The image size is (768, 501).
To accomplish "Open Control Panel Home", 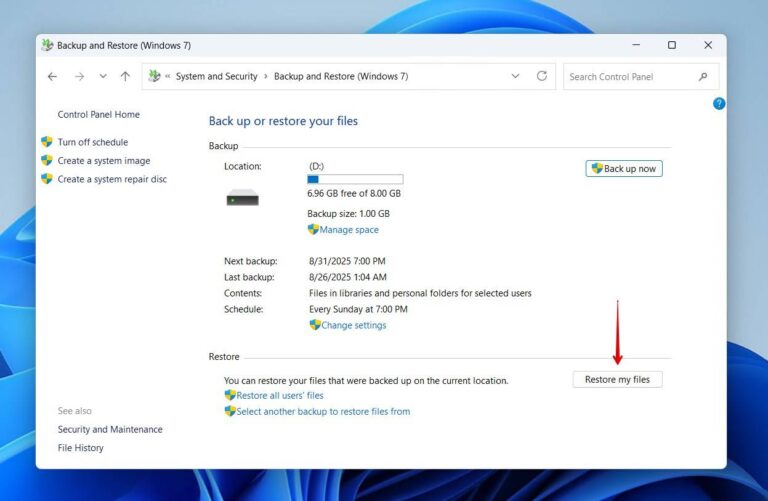I will click(x=98, y=115).
